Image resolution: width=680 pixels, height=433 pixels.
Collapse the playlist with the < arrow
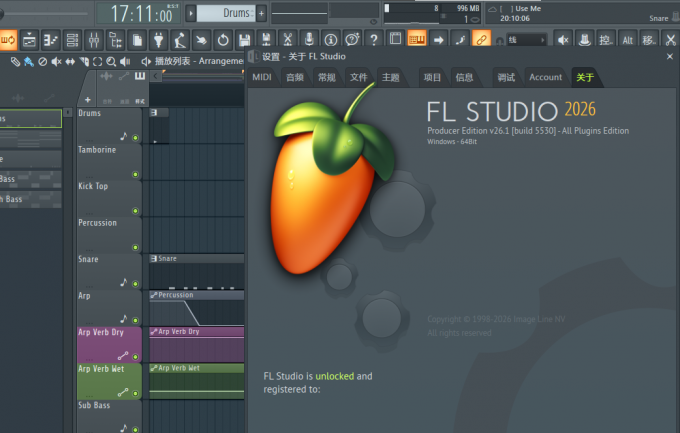[x=155, y=76]
